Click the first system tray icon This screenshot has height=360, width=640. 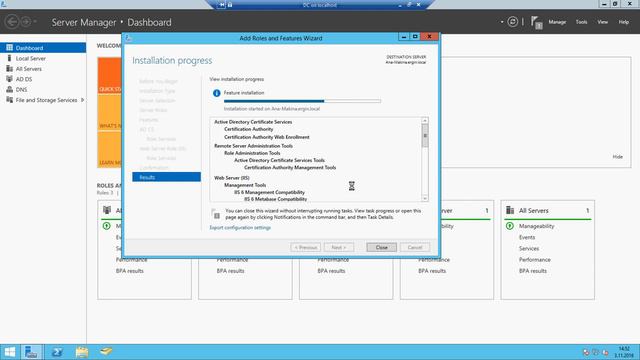586,352
